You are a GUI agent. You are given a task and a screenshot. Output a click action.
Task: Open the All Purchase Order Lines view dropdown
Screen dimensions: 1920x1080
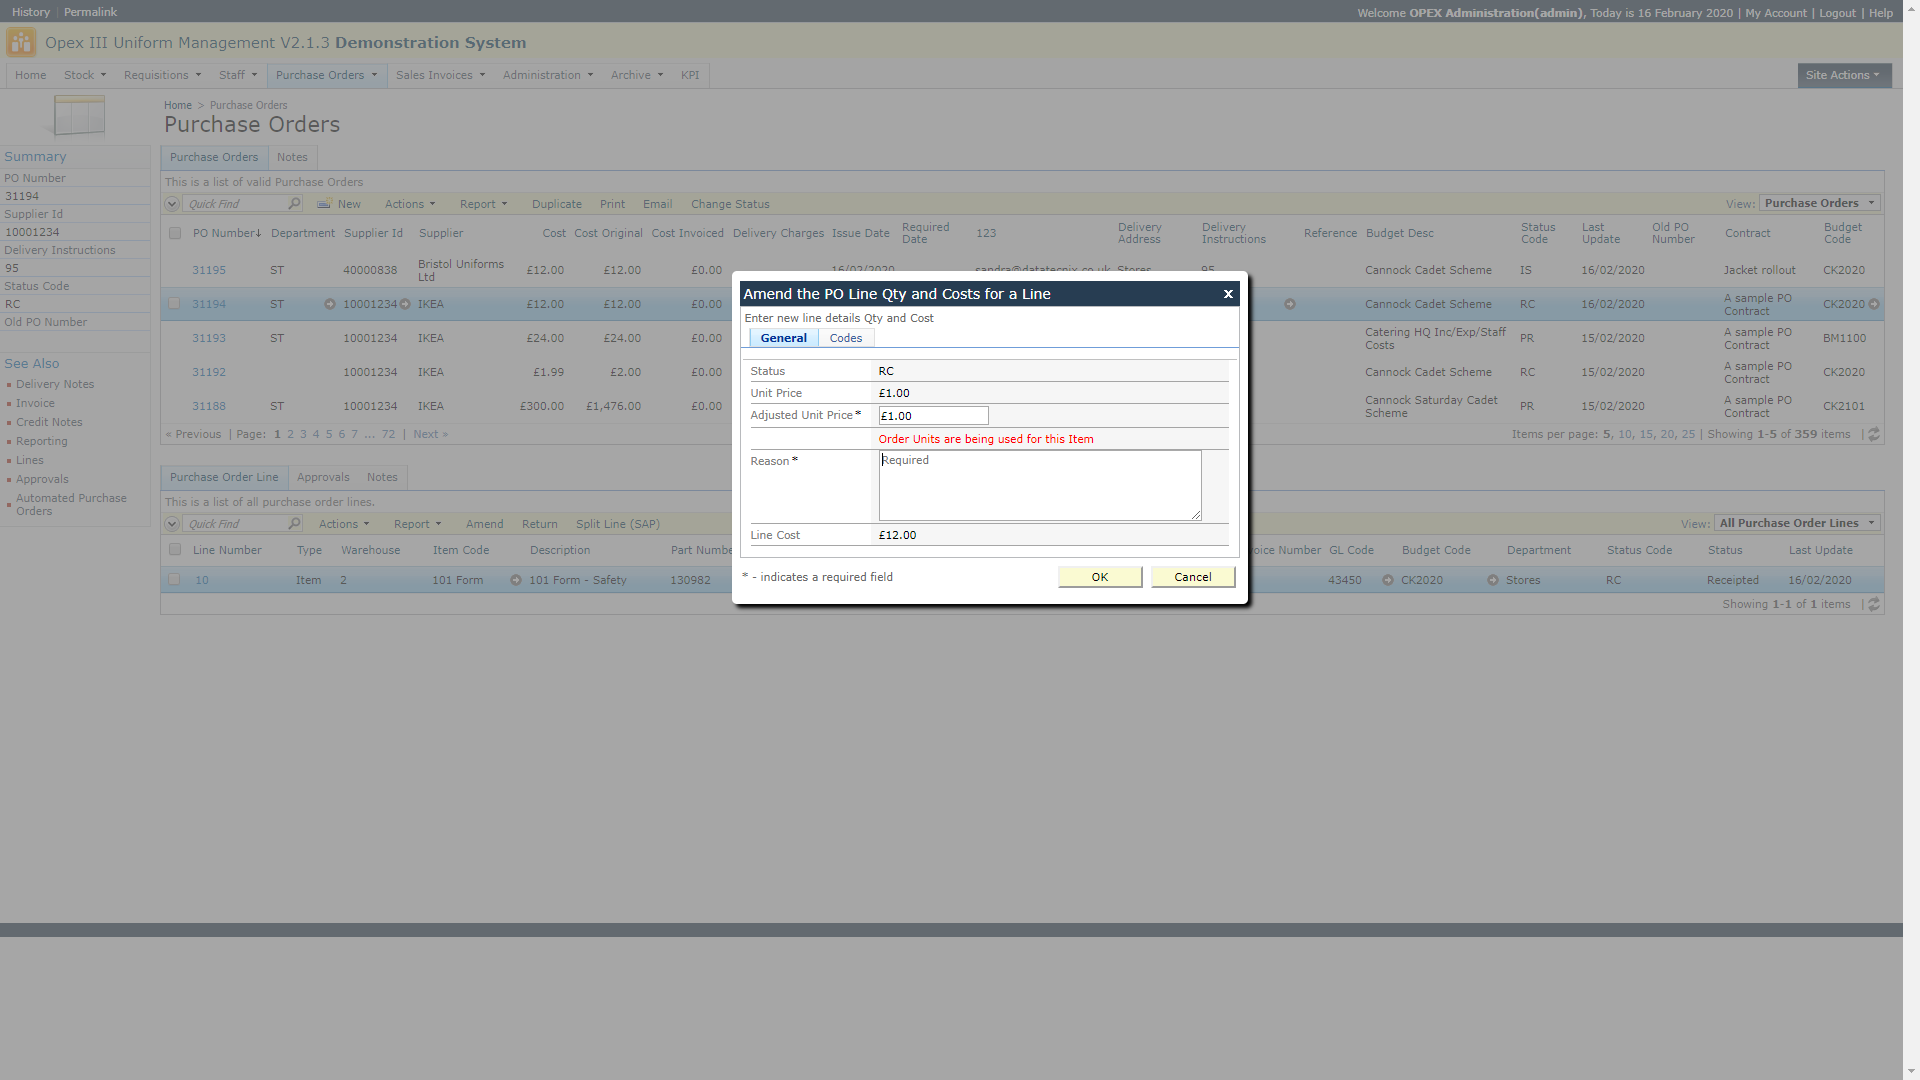tap(1797, 523)
